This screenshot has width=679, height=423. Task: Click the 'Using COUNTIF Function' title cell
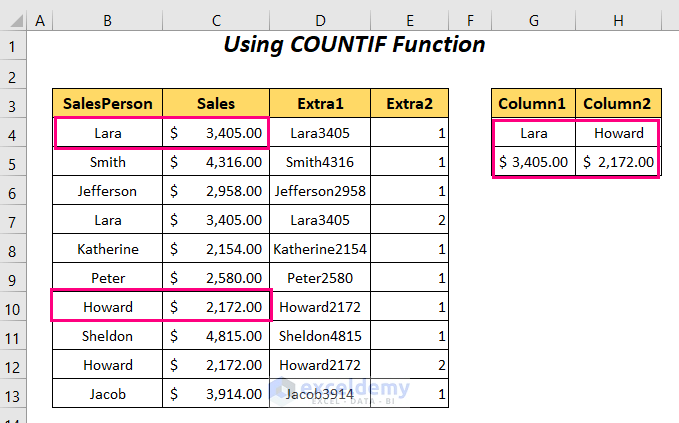[353, 45]
